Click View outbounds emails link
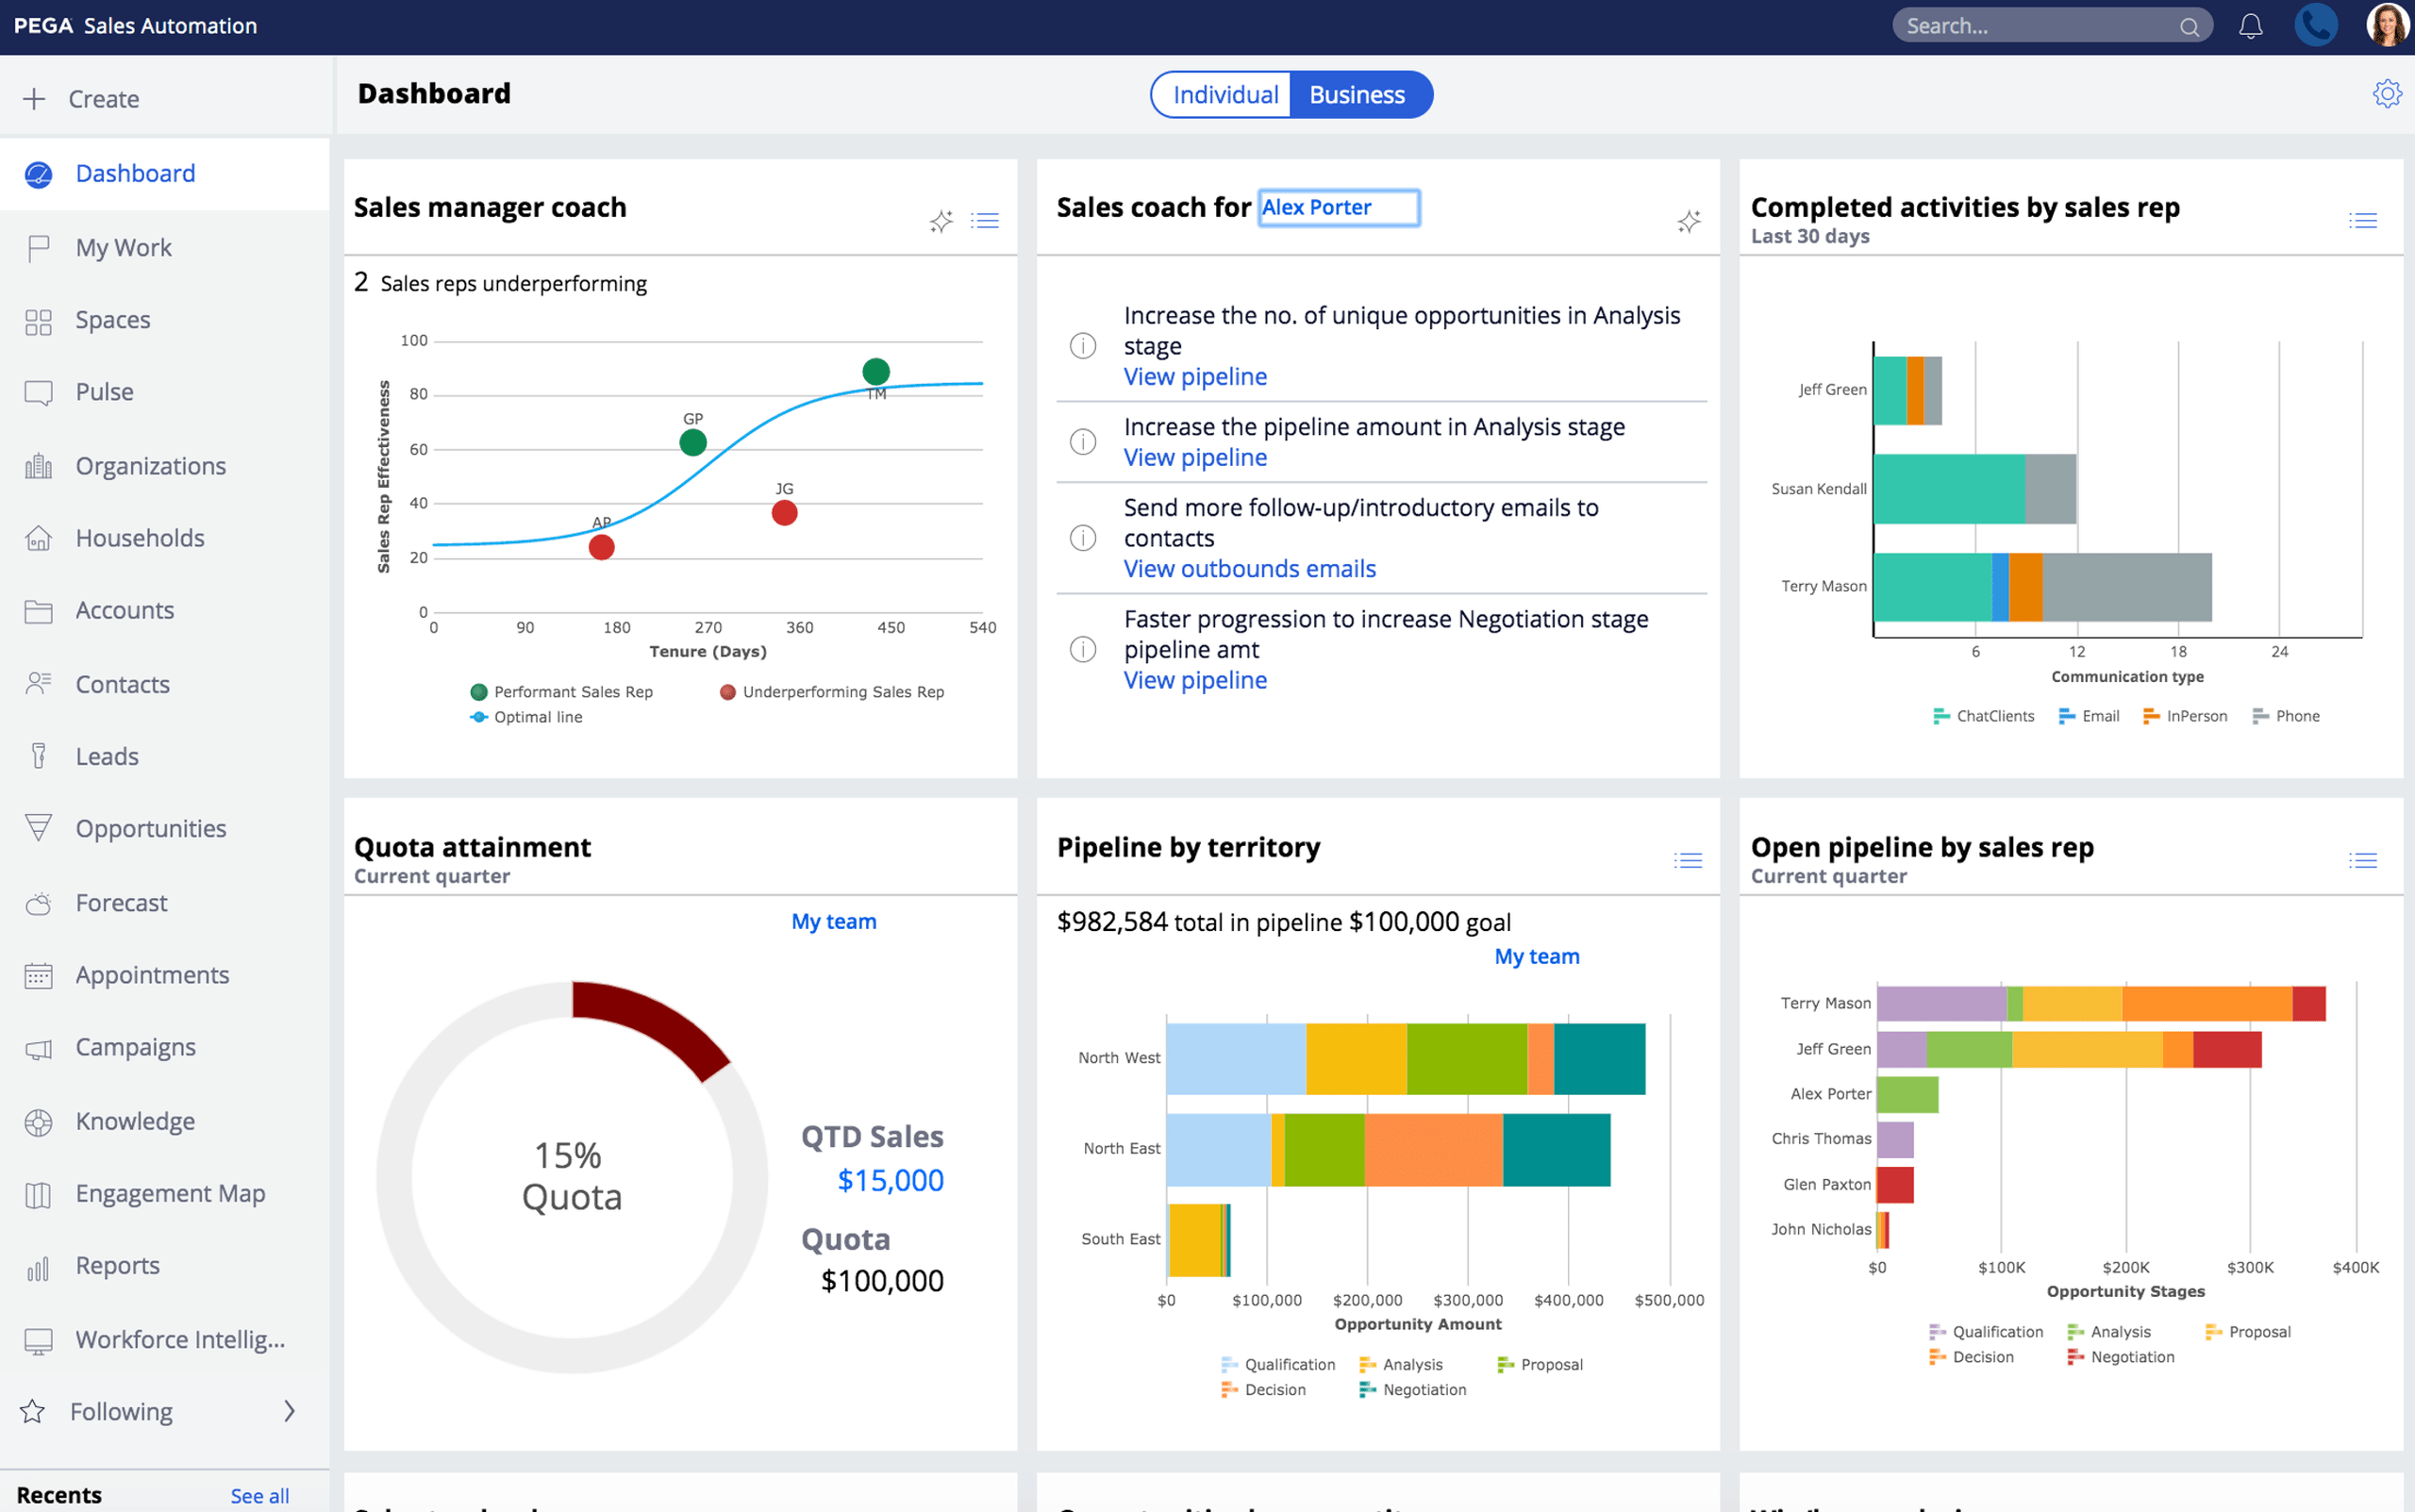 point(1249,569)
